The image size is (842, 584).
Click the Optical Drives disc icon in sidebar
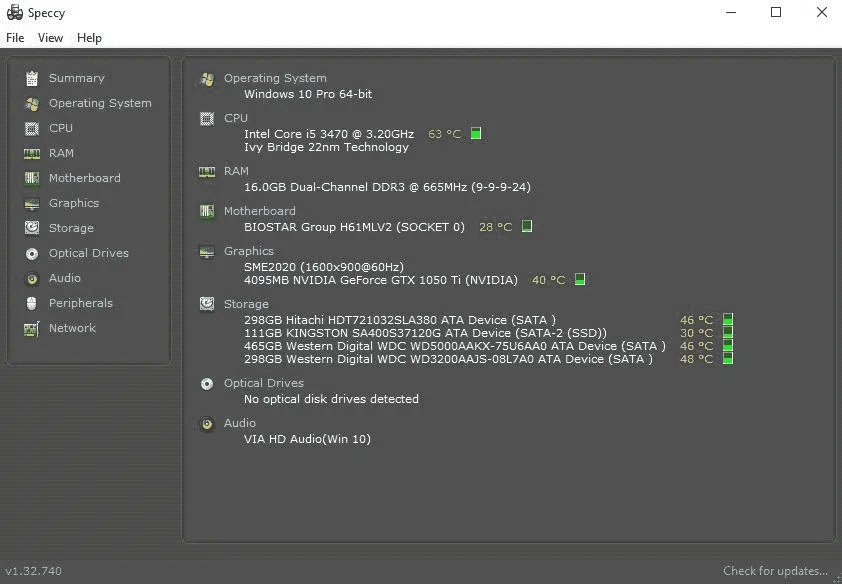[32, 253]
